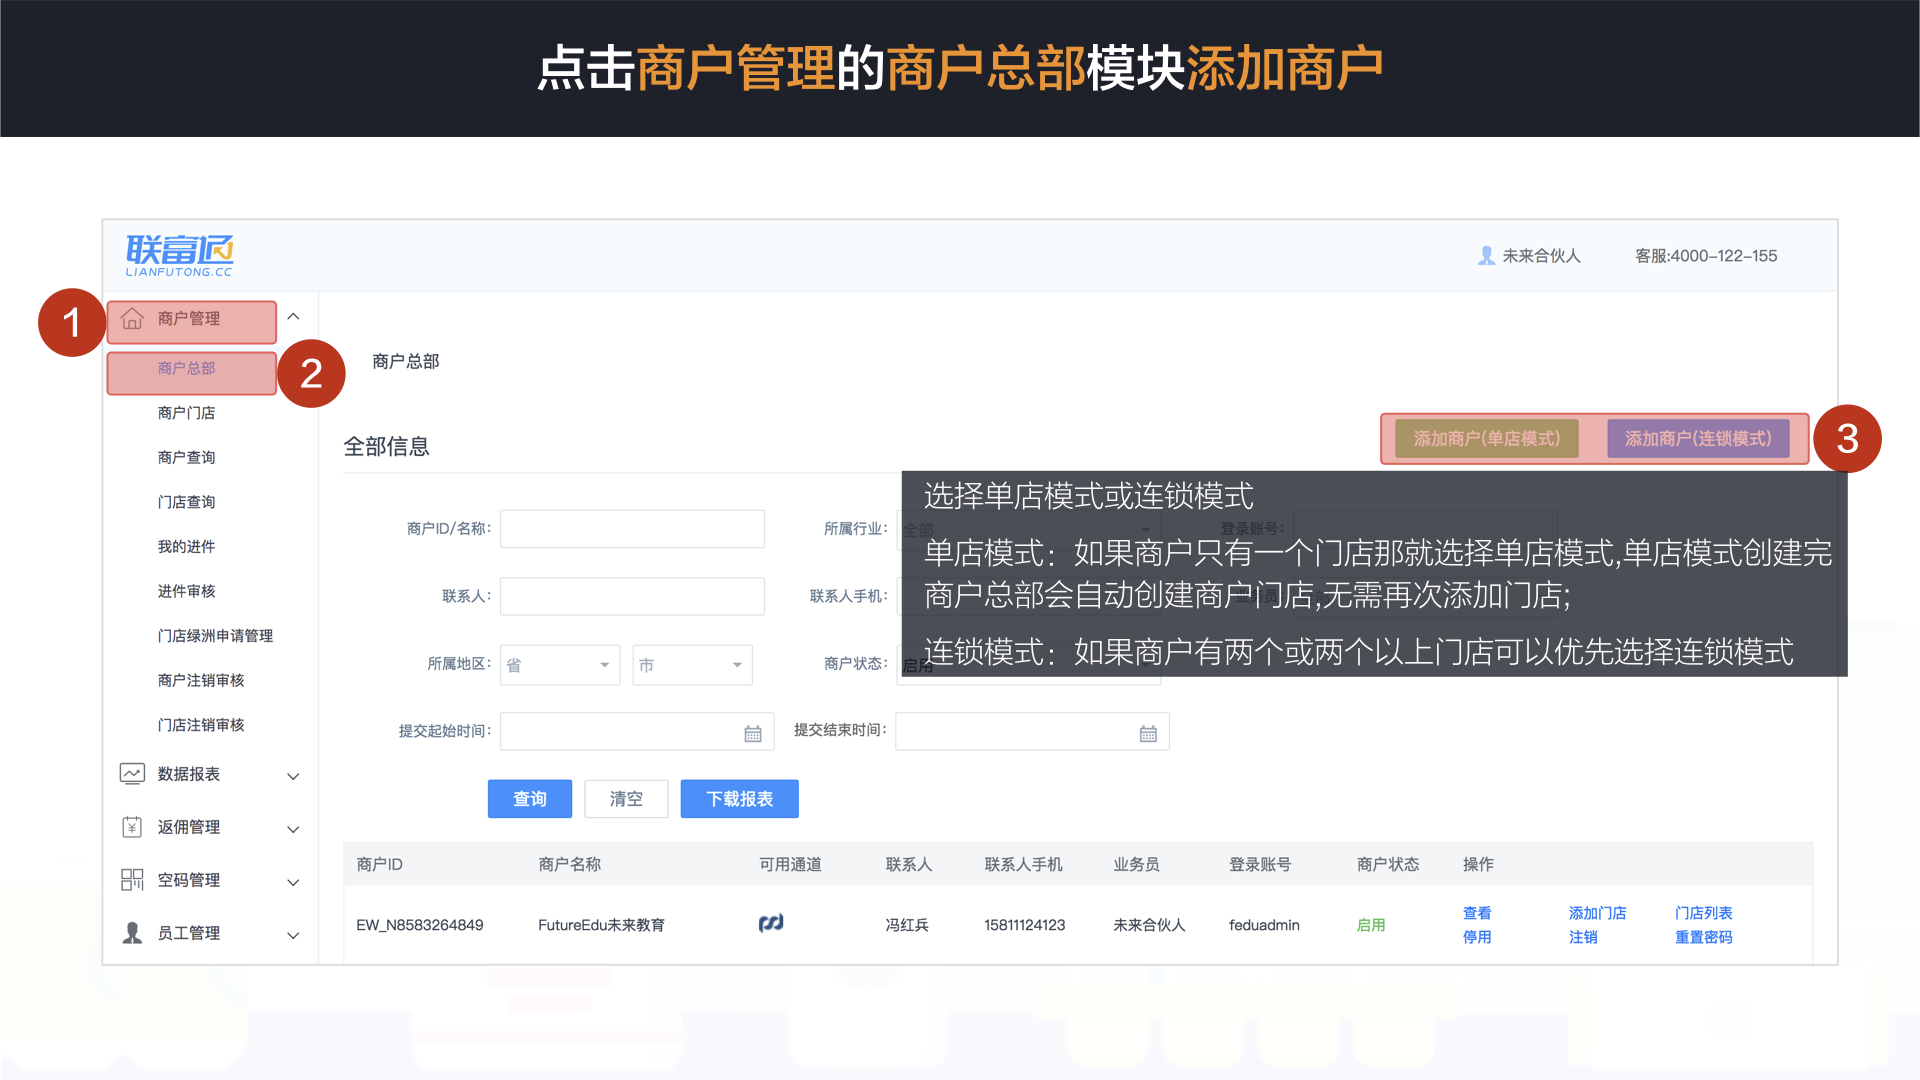
Task: Click the 未来合伙人 username text
Action: 1541,256
